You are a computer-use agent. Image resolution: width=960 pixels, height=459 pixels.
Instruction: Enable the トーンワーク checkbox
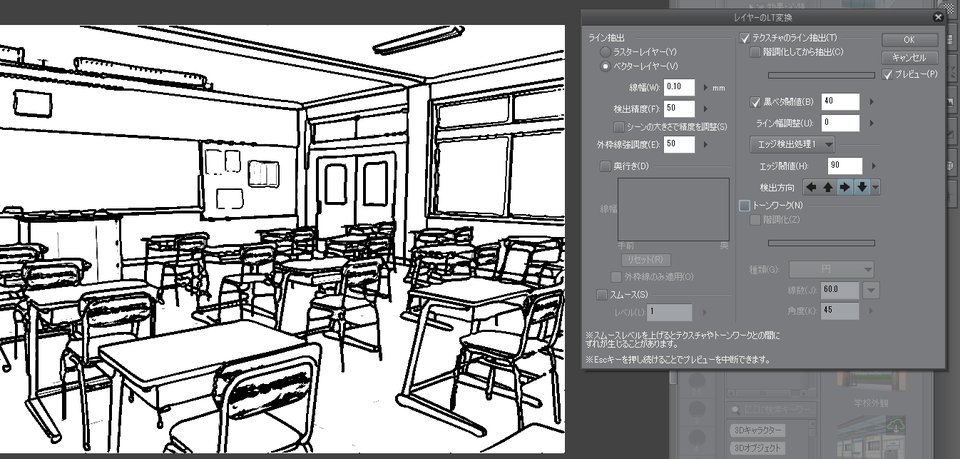pyautogui.click(x=744, y=205)
